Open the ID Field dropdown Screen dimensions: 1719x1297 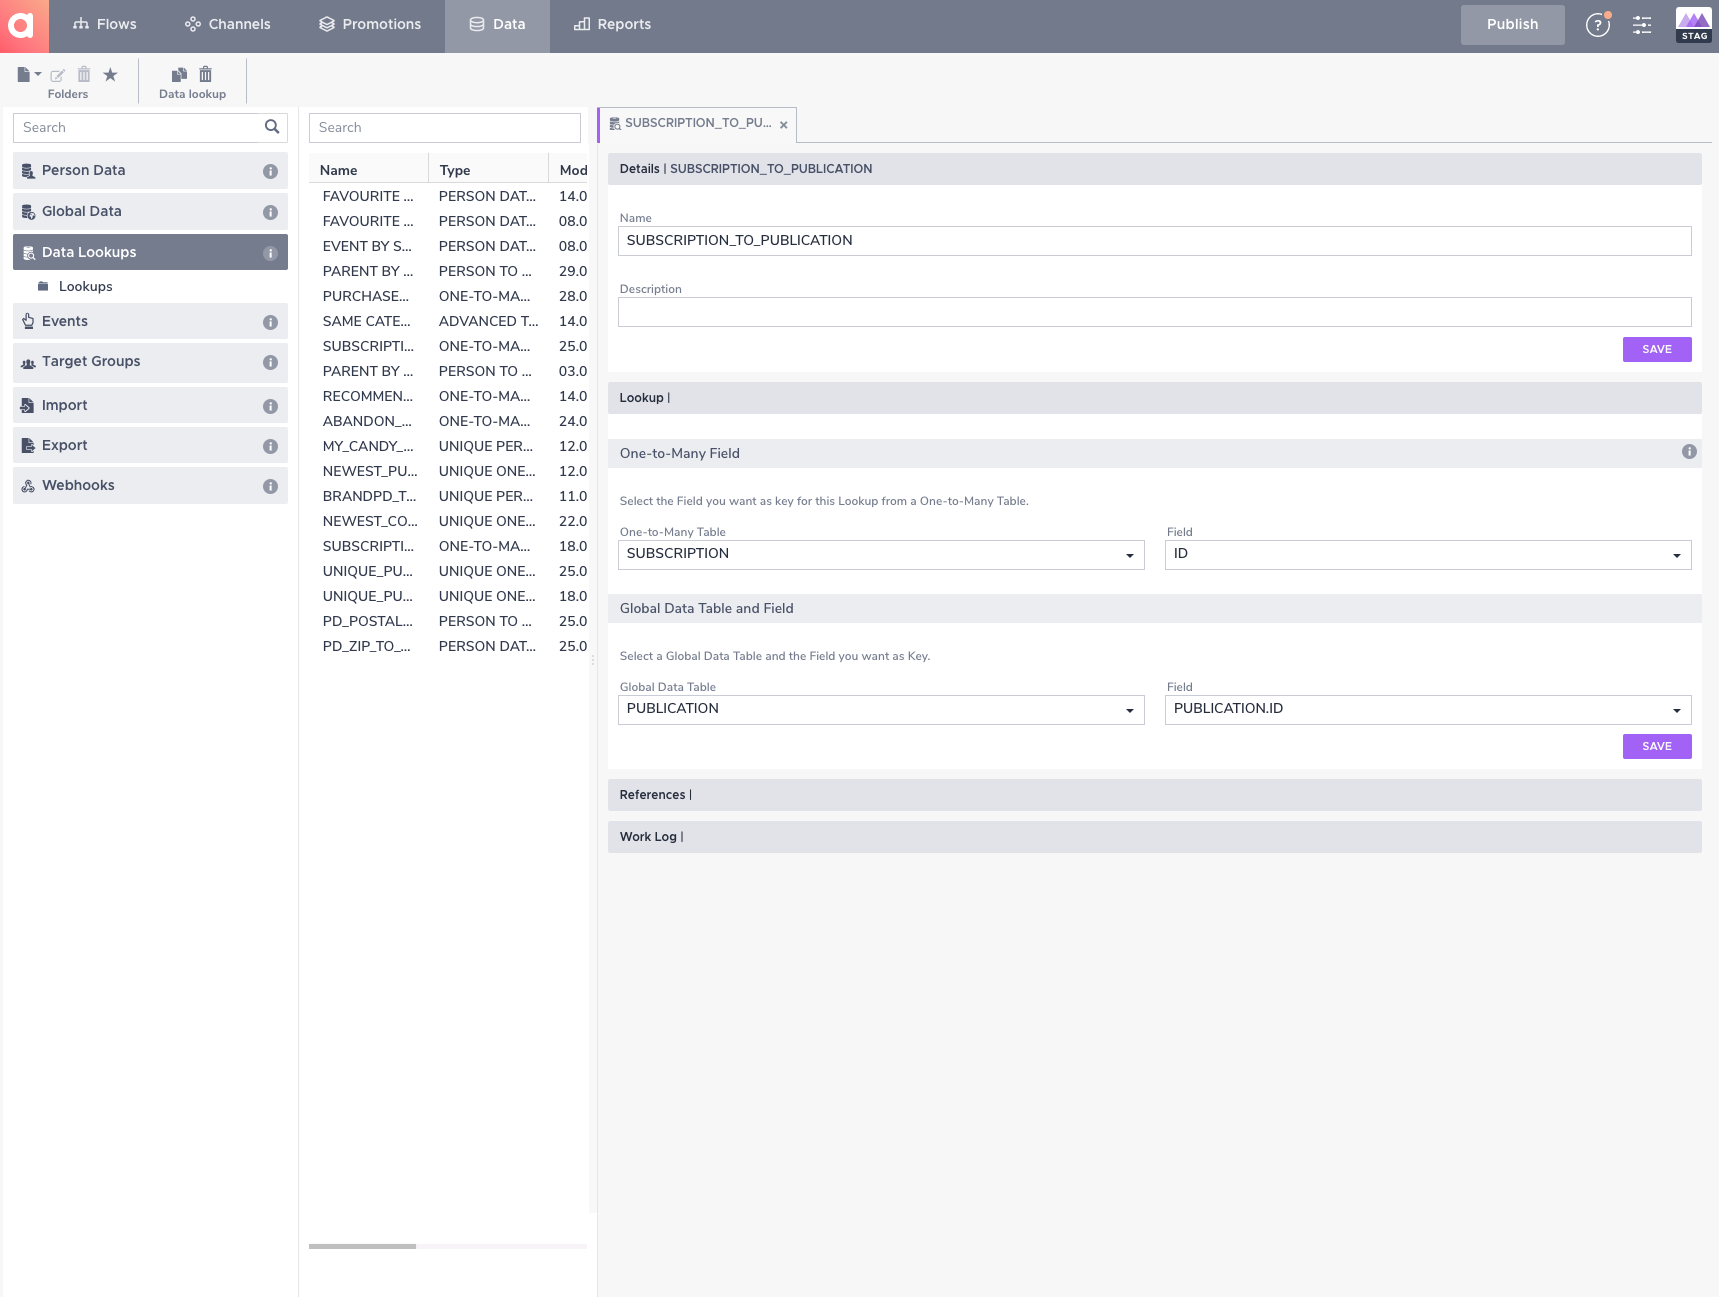pyautogui.click(x=1428, y=555)
